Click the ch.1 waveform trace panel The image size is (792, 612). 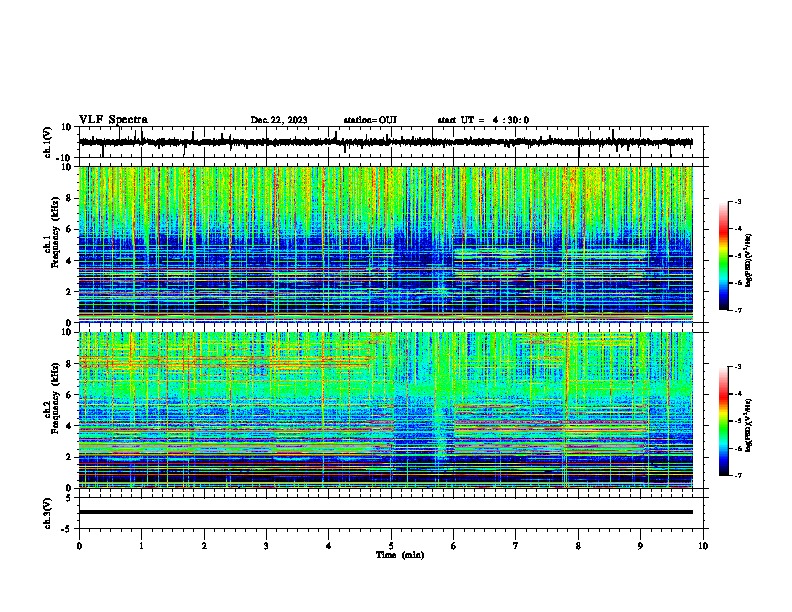(391, 142)
